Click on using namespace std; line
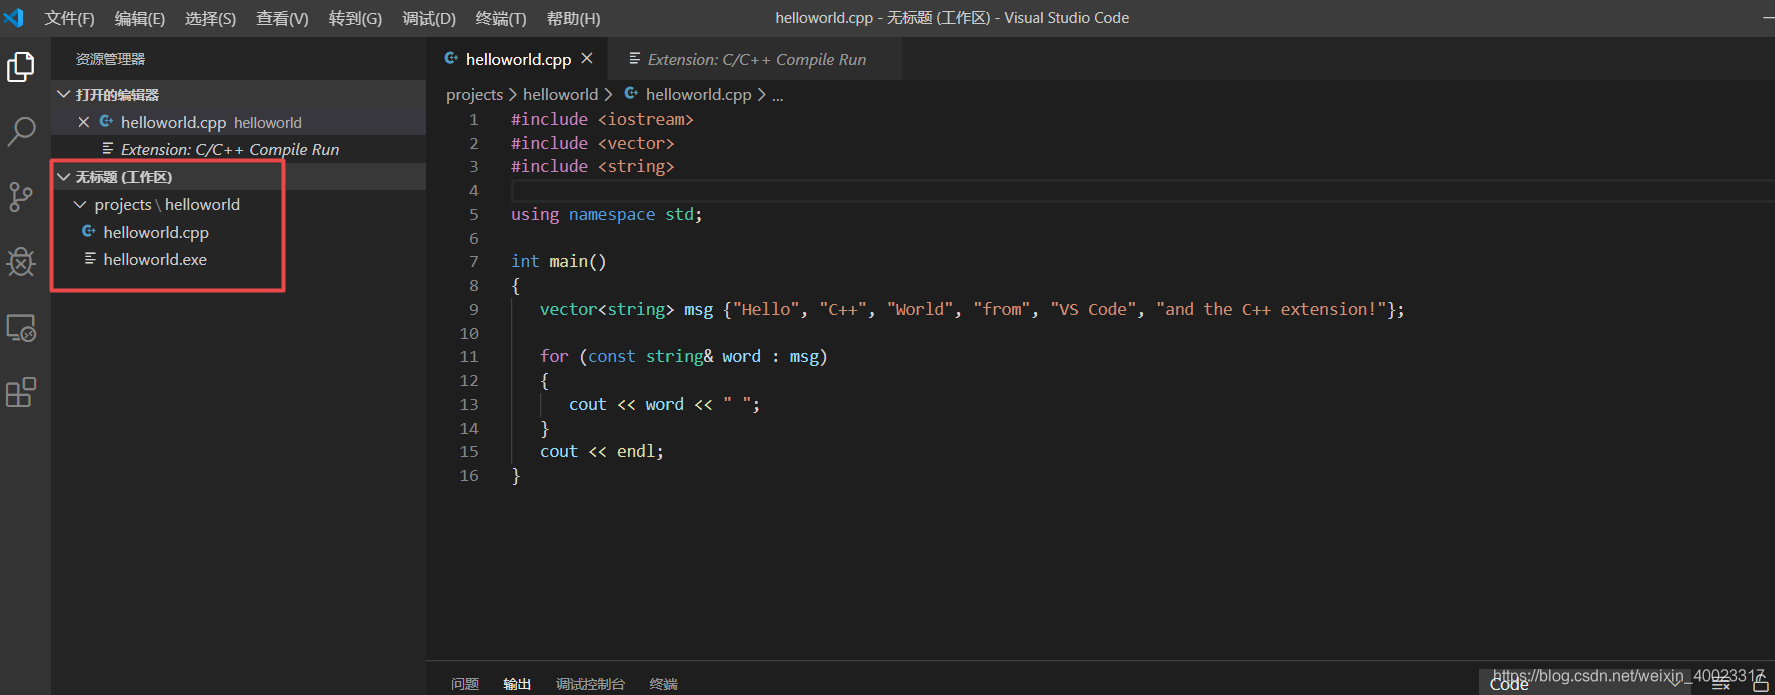 (607, 214)
